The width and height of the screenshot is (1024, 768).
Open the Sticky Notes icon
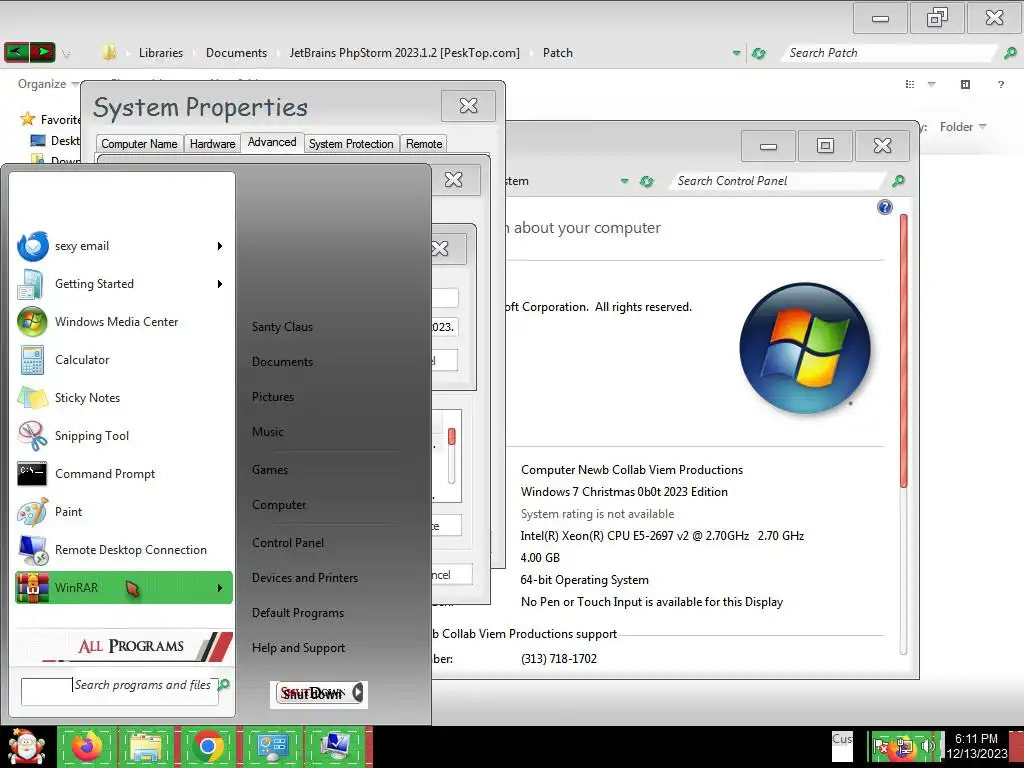tap(32, 398)
